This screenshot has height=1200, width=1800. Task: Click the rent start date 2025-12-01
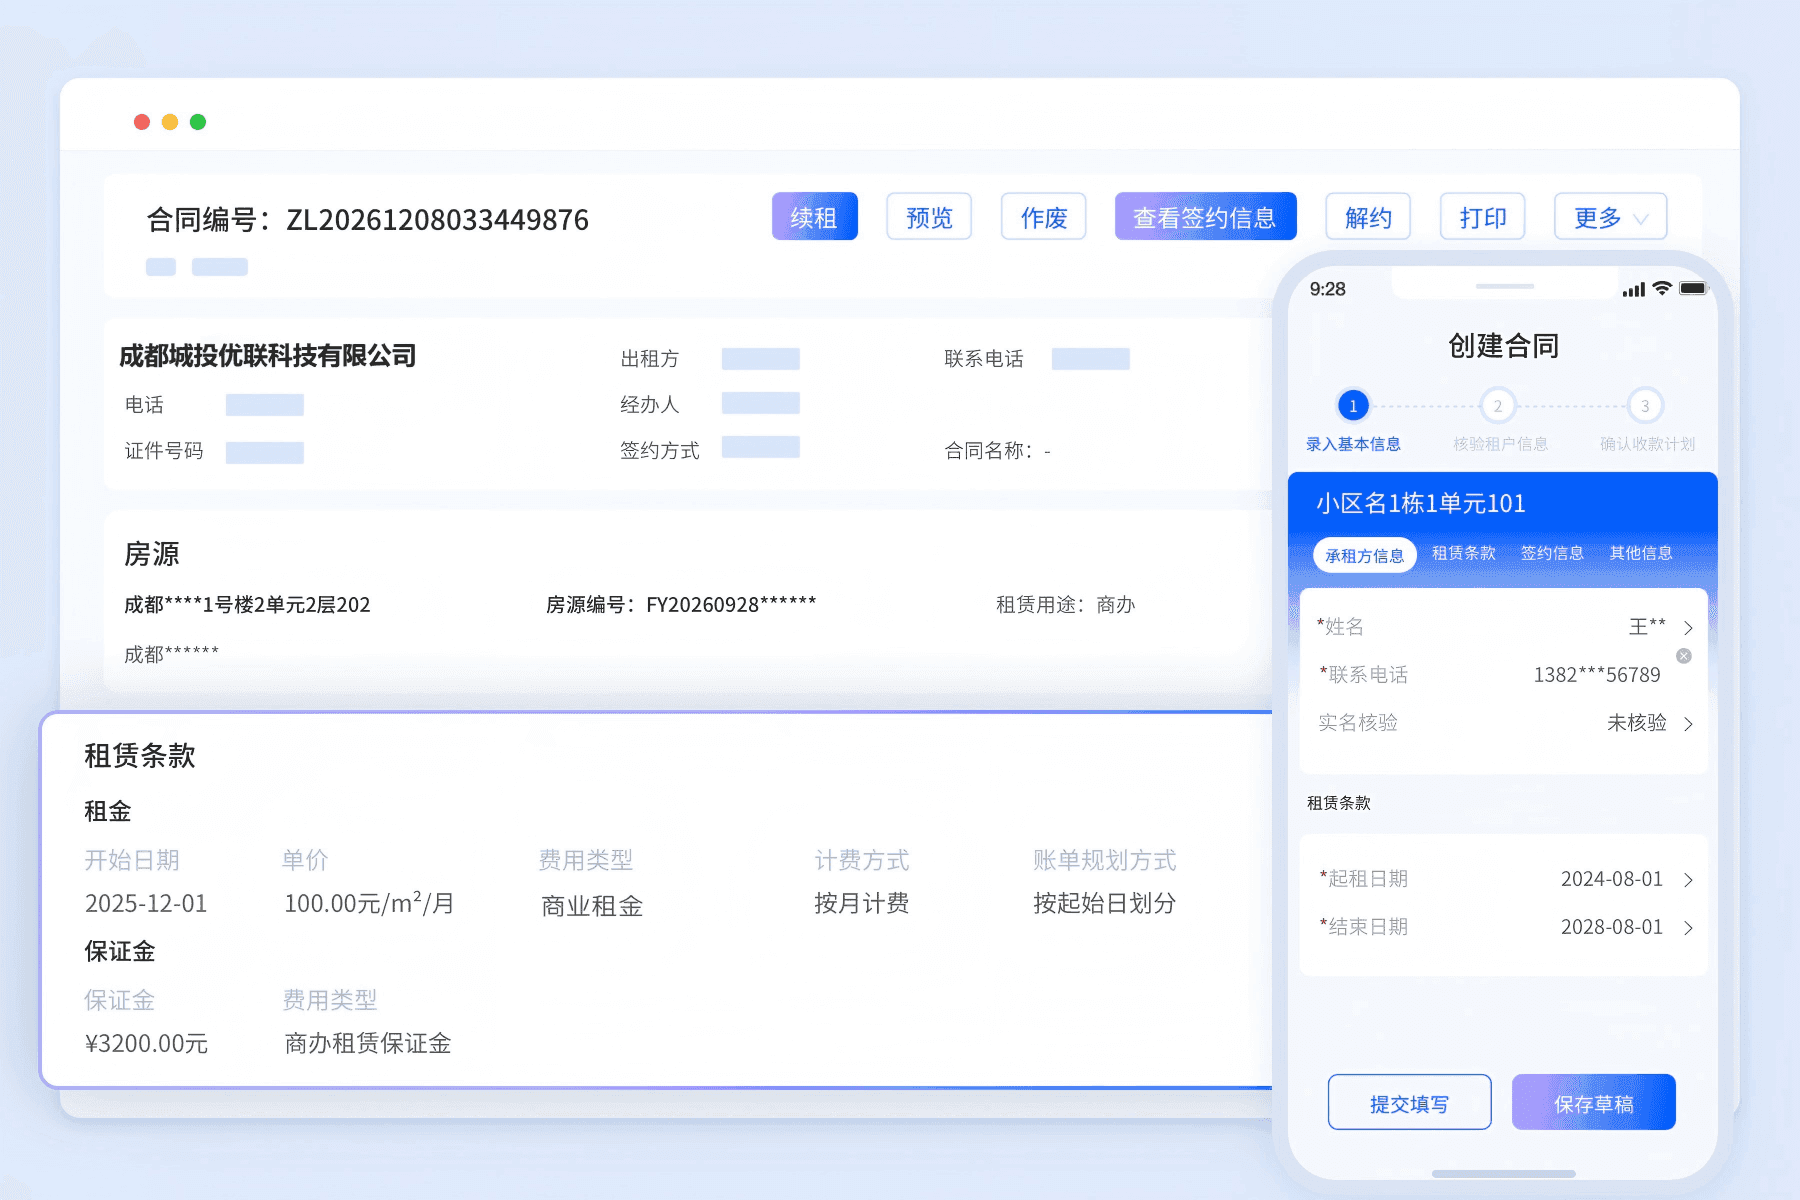click(x=146, y=904)
